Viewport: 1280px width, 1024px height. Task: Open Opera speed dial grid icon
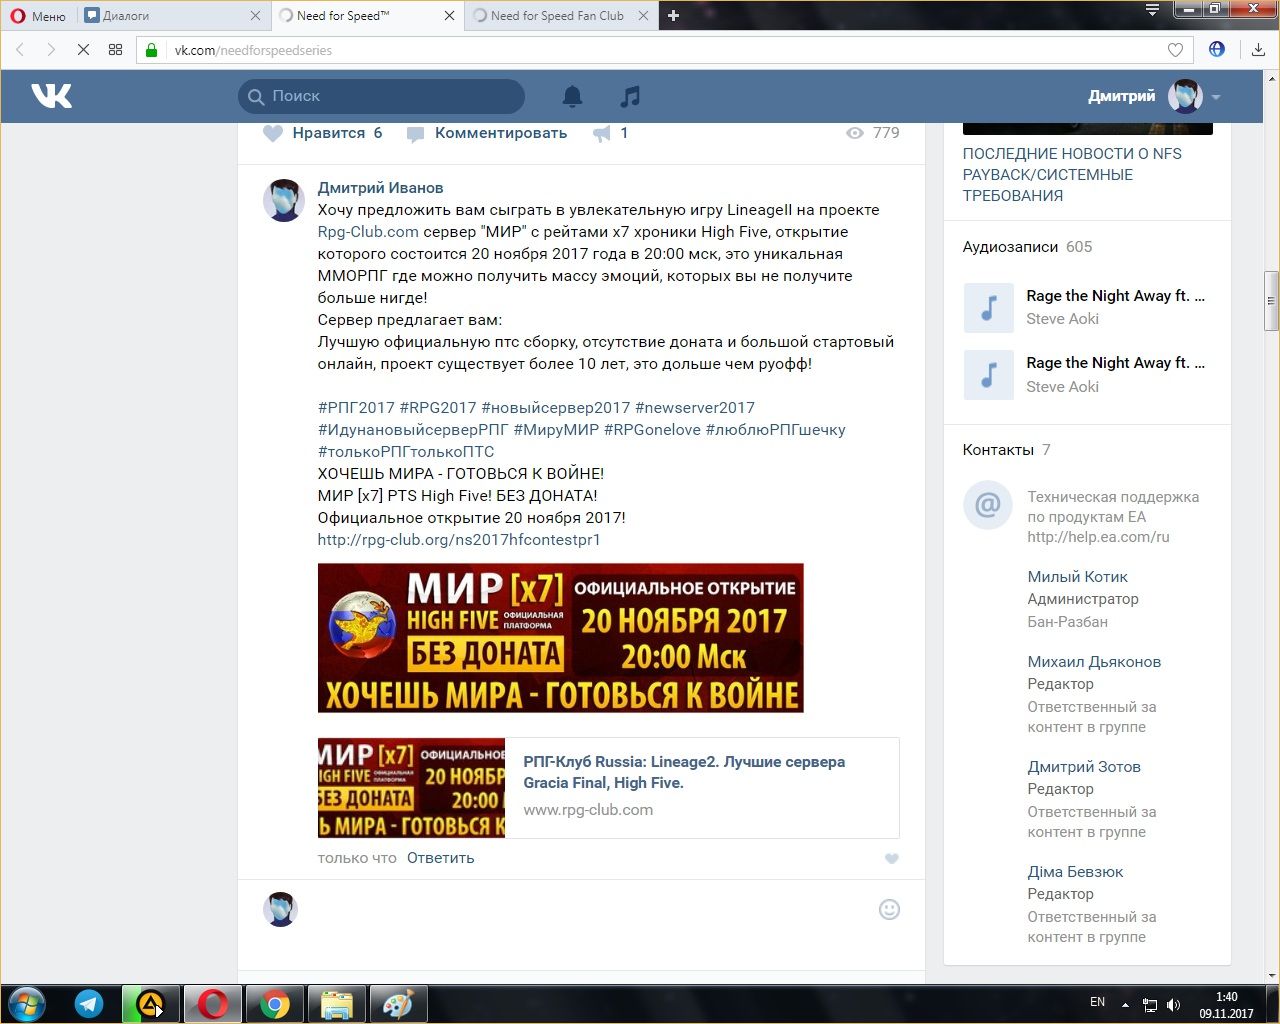point(115,50)
